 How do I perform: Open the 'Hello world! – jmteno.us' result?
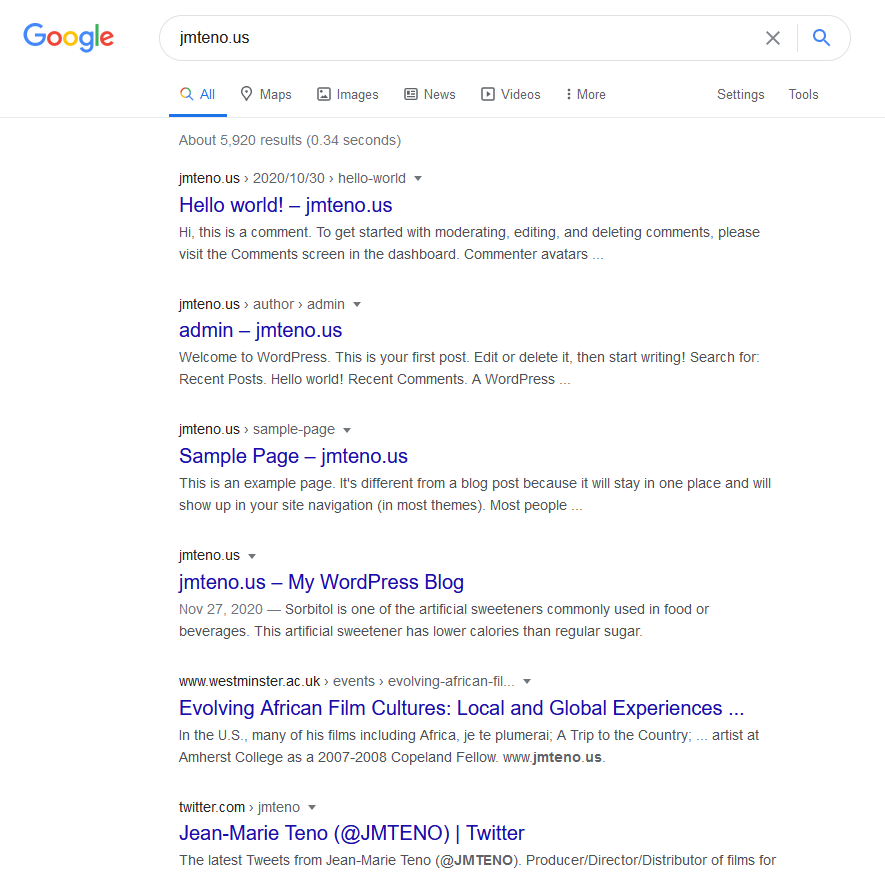(x=286, y=205)
